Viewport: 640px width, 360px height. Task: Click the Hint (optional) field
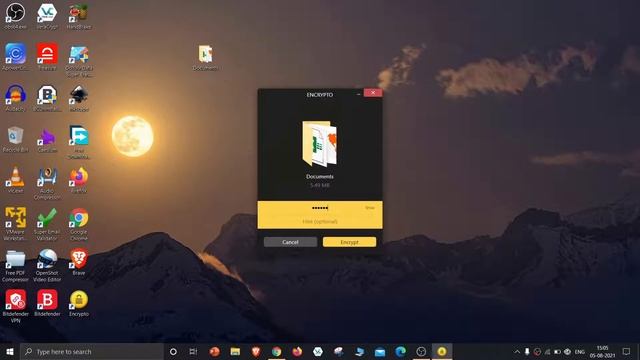pos(320,221)
